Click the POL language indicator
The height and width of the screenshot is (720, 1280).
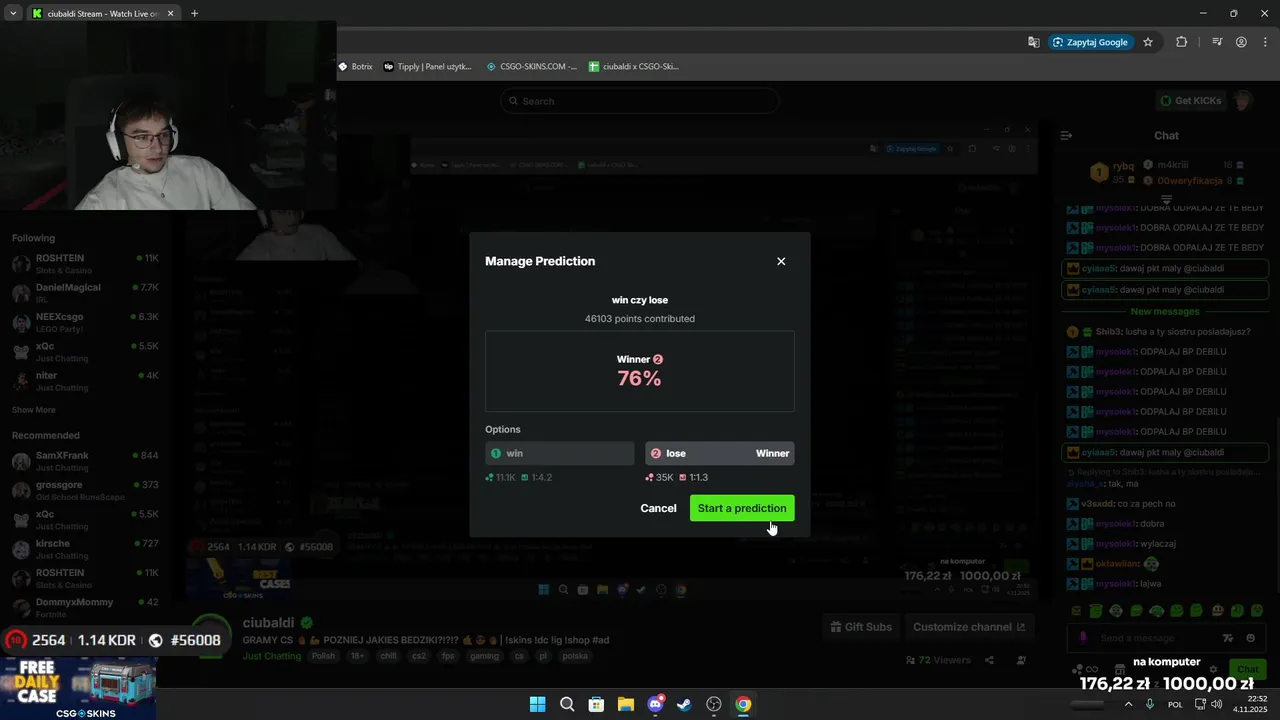click(x=1176, y=704)
